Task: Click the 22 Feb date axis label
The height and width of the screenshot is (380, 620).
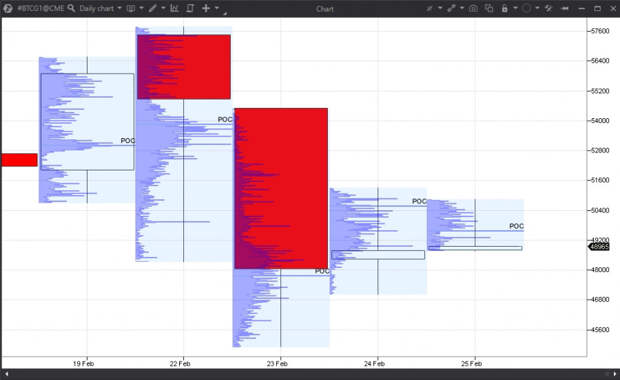Action: [x=180, y=363]
